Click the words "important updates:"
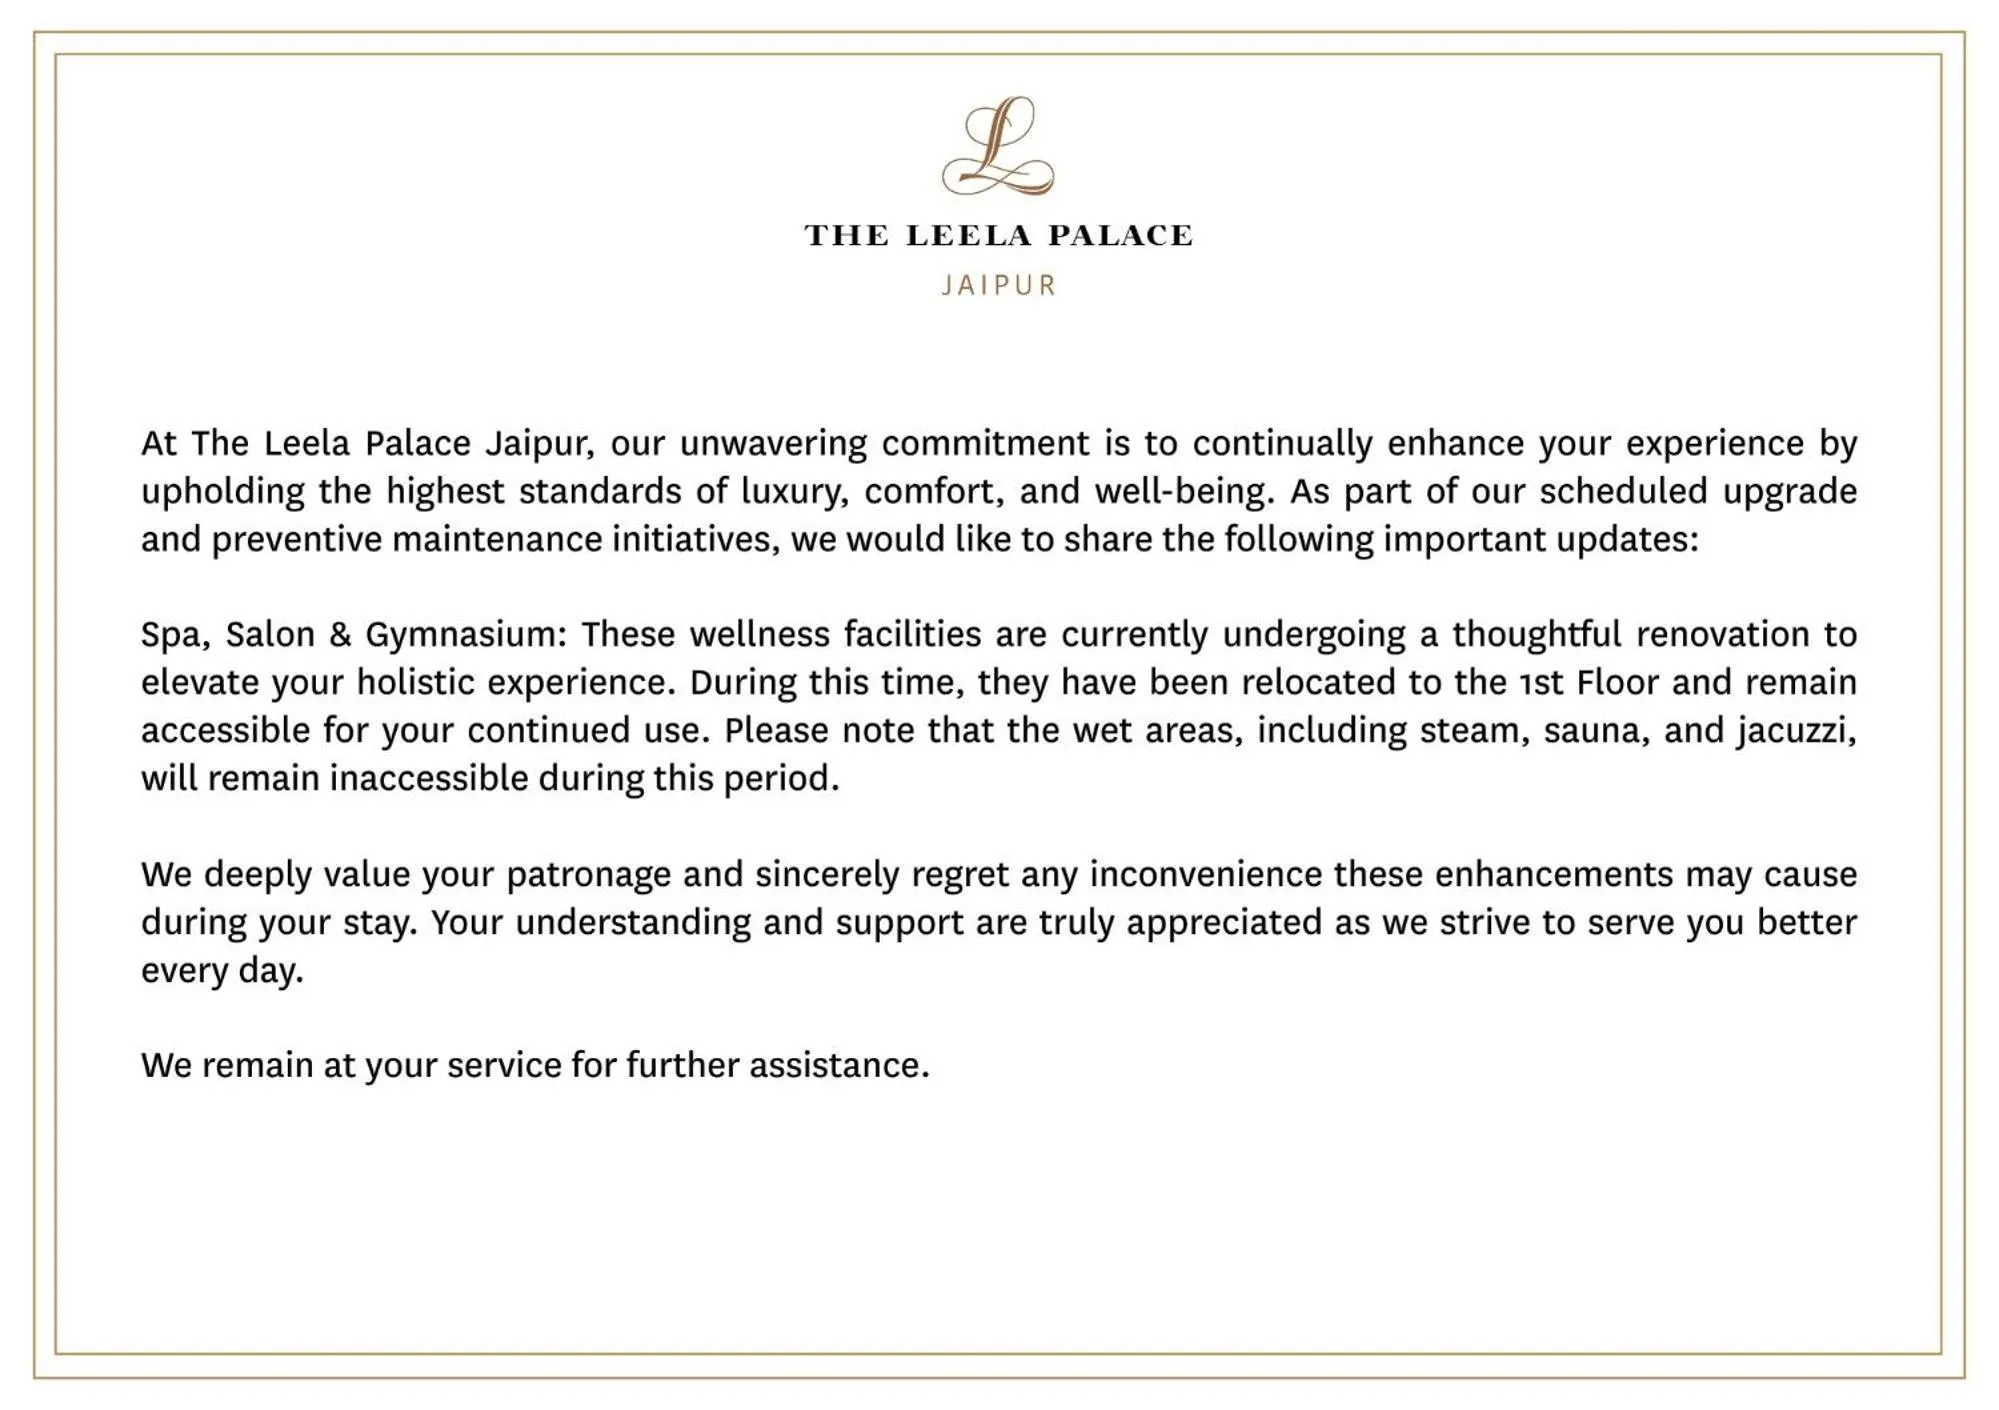The height and width of the screenshot is (1410, 1999). coord(1541,539)
